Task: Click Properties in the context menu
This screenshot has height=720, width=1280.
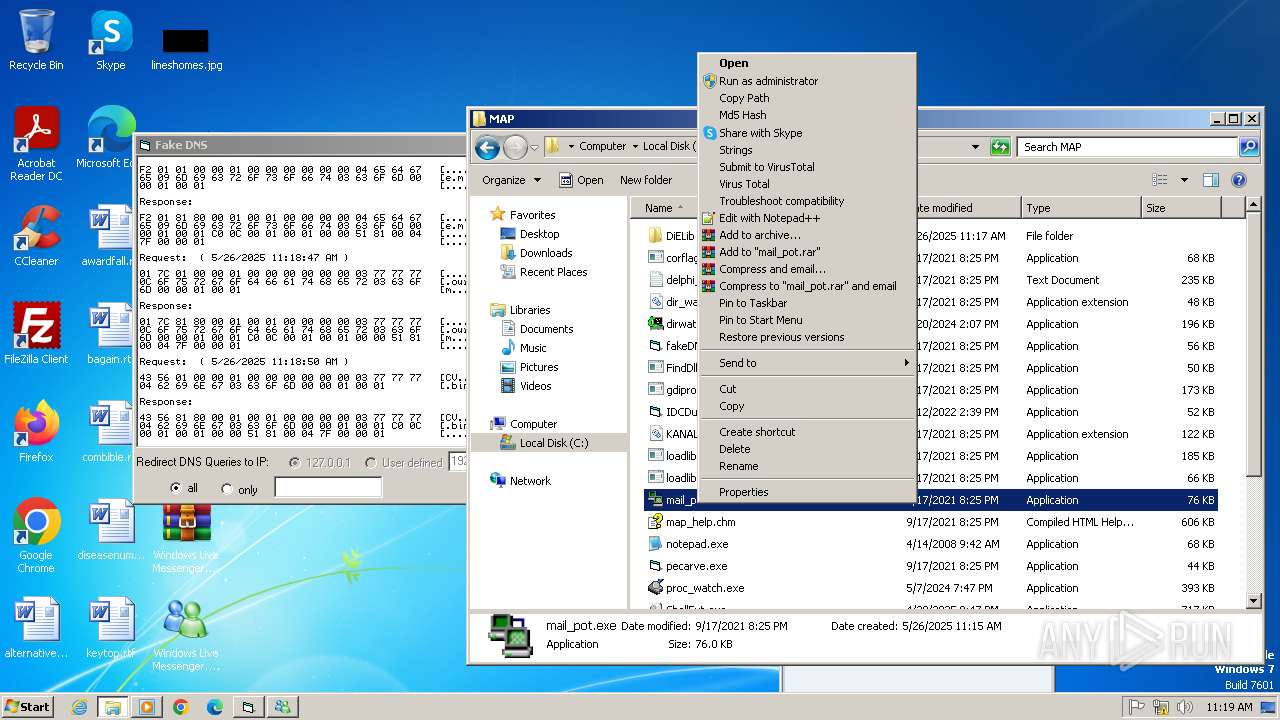Action: pos(806,492)
